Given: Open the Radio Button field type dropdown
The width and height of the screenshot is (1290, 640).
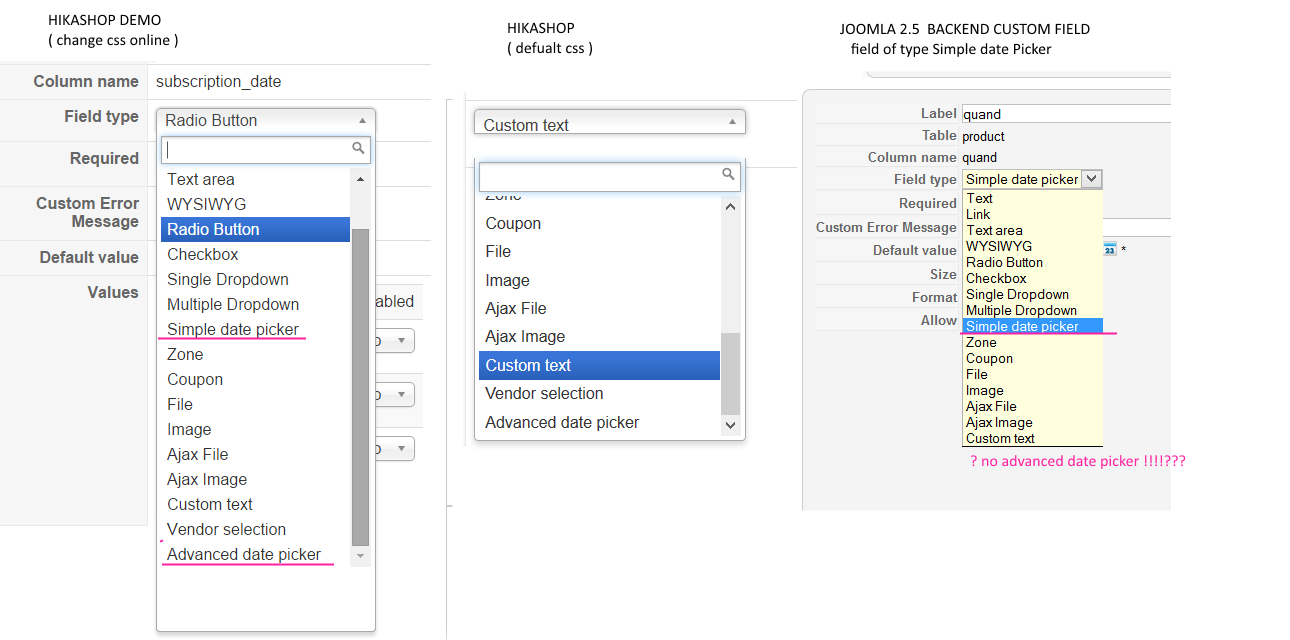Looking at the screenshot, I should pos(266,120).
